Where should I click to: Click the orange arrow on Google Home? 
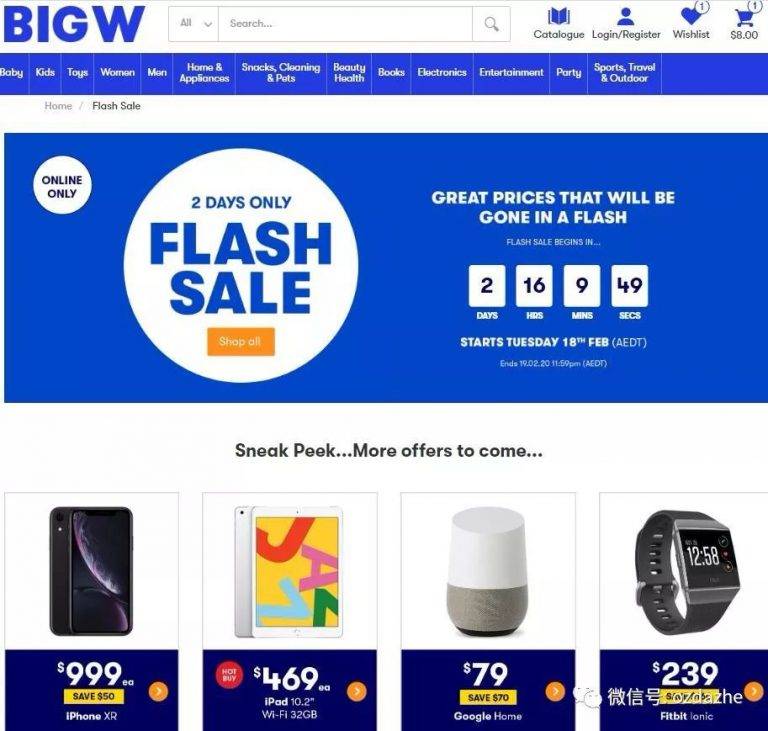[x=555, y=691]
